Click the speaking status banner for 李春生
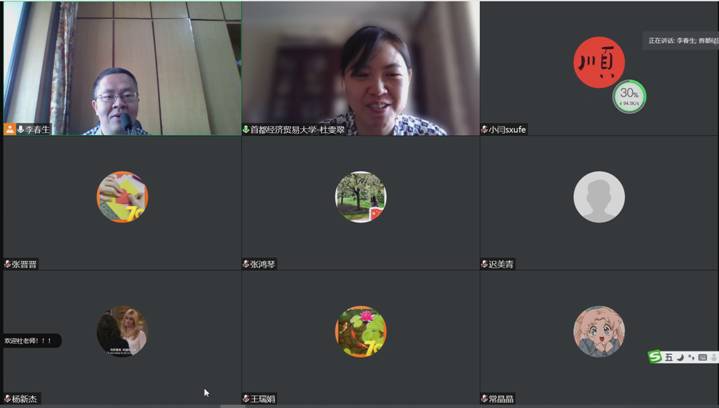Screen dimensions: 719x408 pyautogui.click(x=681, y=41)
